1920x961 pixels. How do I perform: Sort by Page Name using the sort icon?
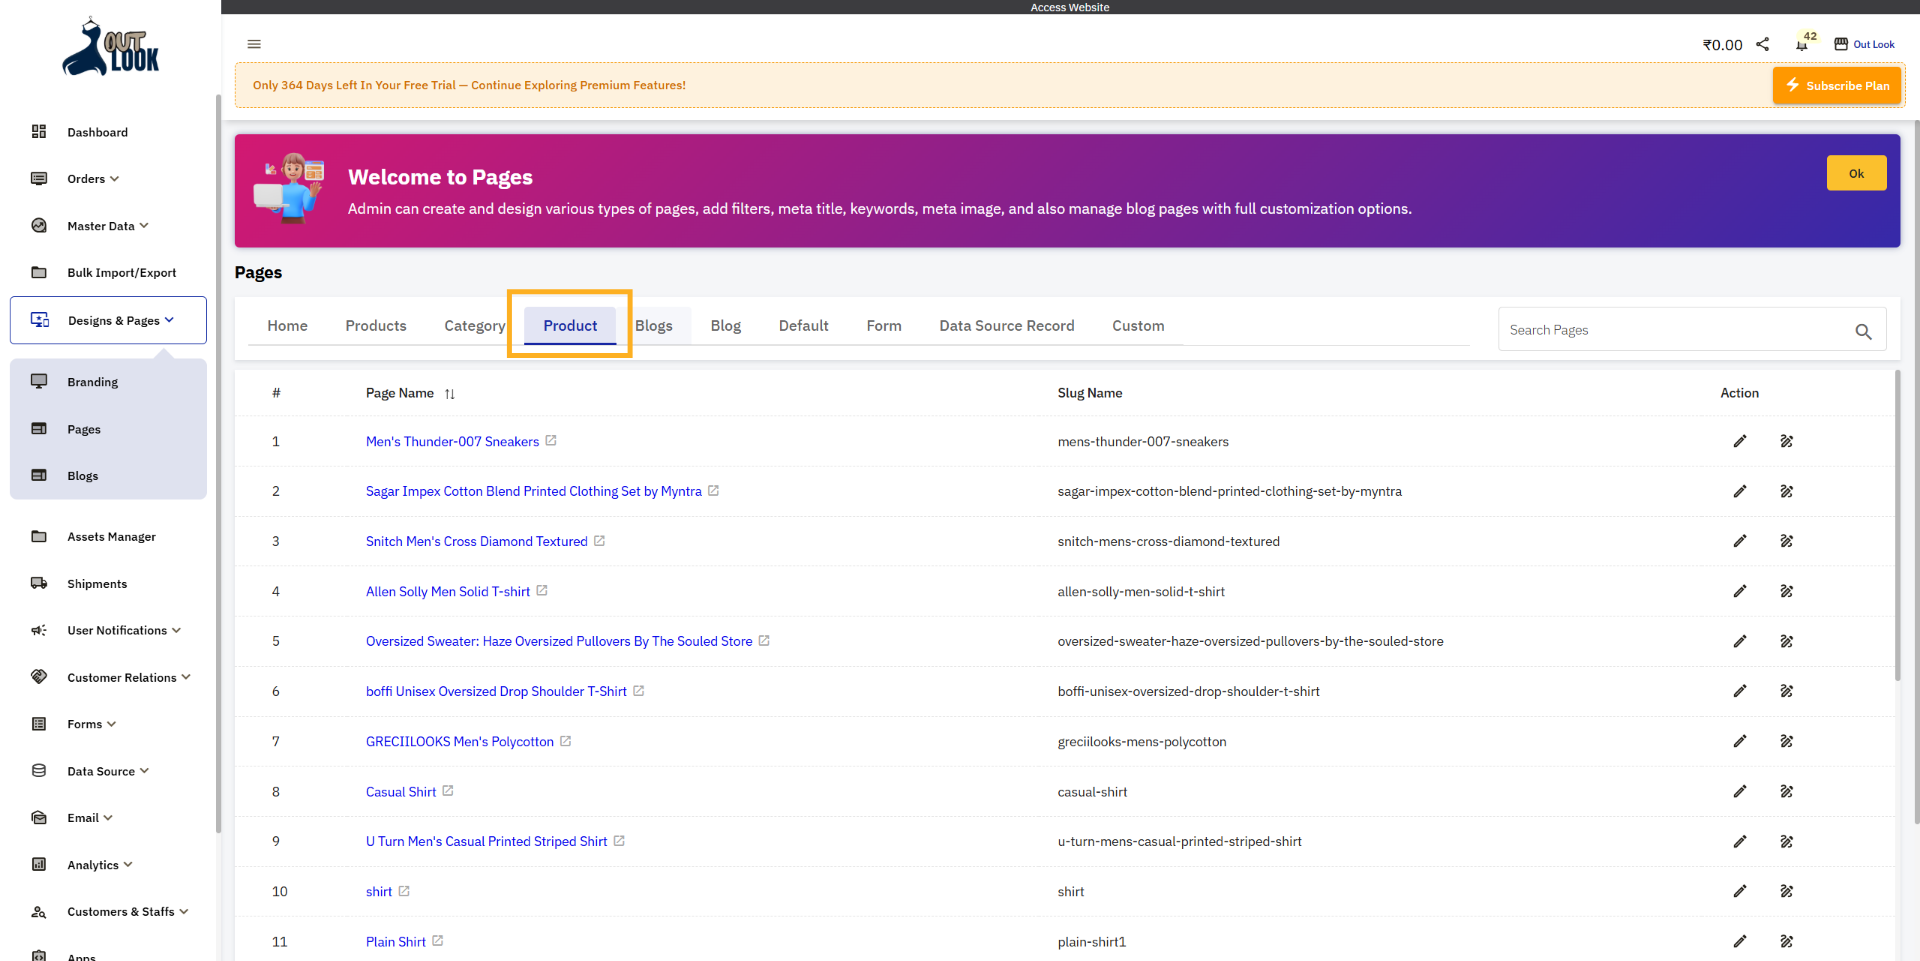(449, 393)
